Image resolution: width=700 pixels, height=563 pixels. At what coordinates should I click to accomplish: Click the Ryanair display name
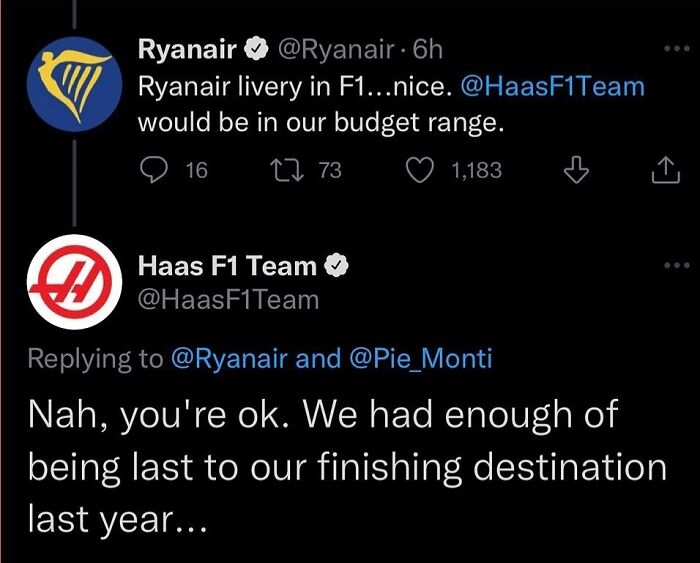tap(186, 49)
